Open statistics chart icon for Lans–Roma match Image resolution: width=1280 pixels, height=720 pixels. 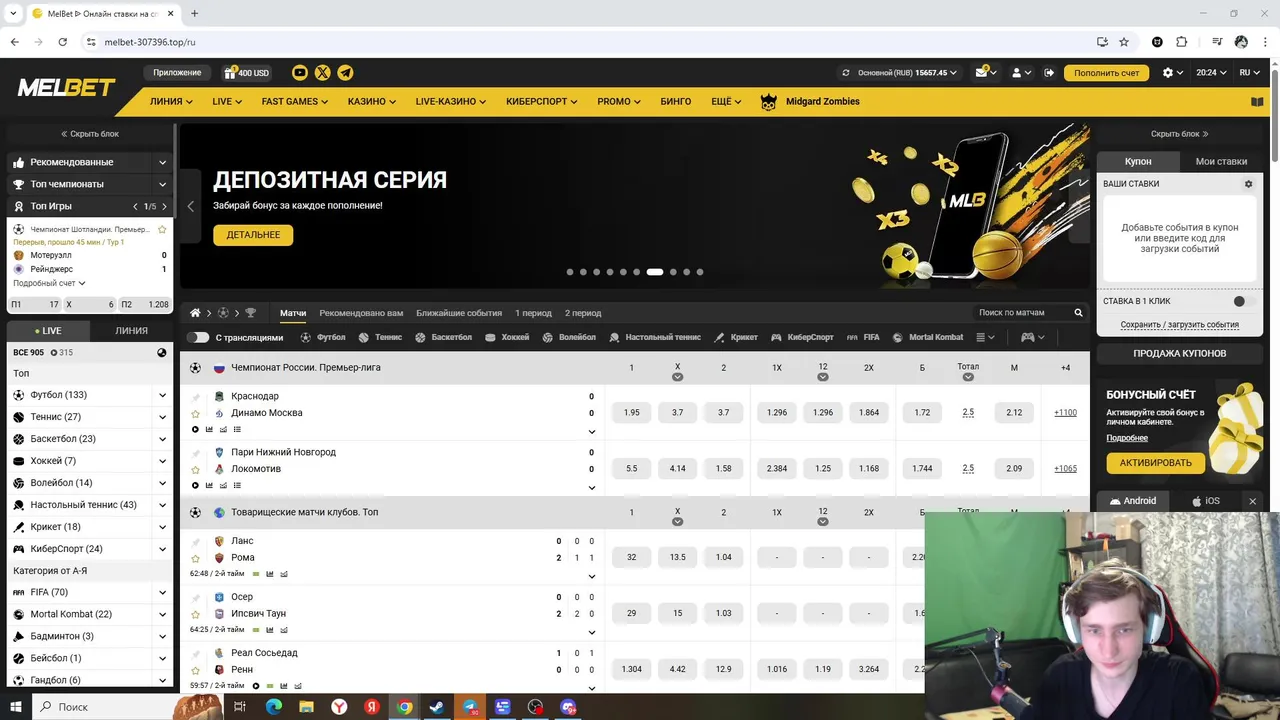270,574
